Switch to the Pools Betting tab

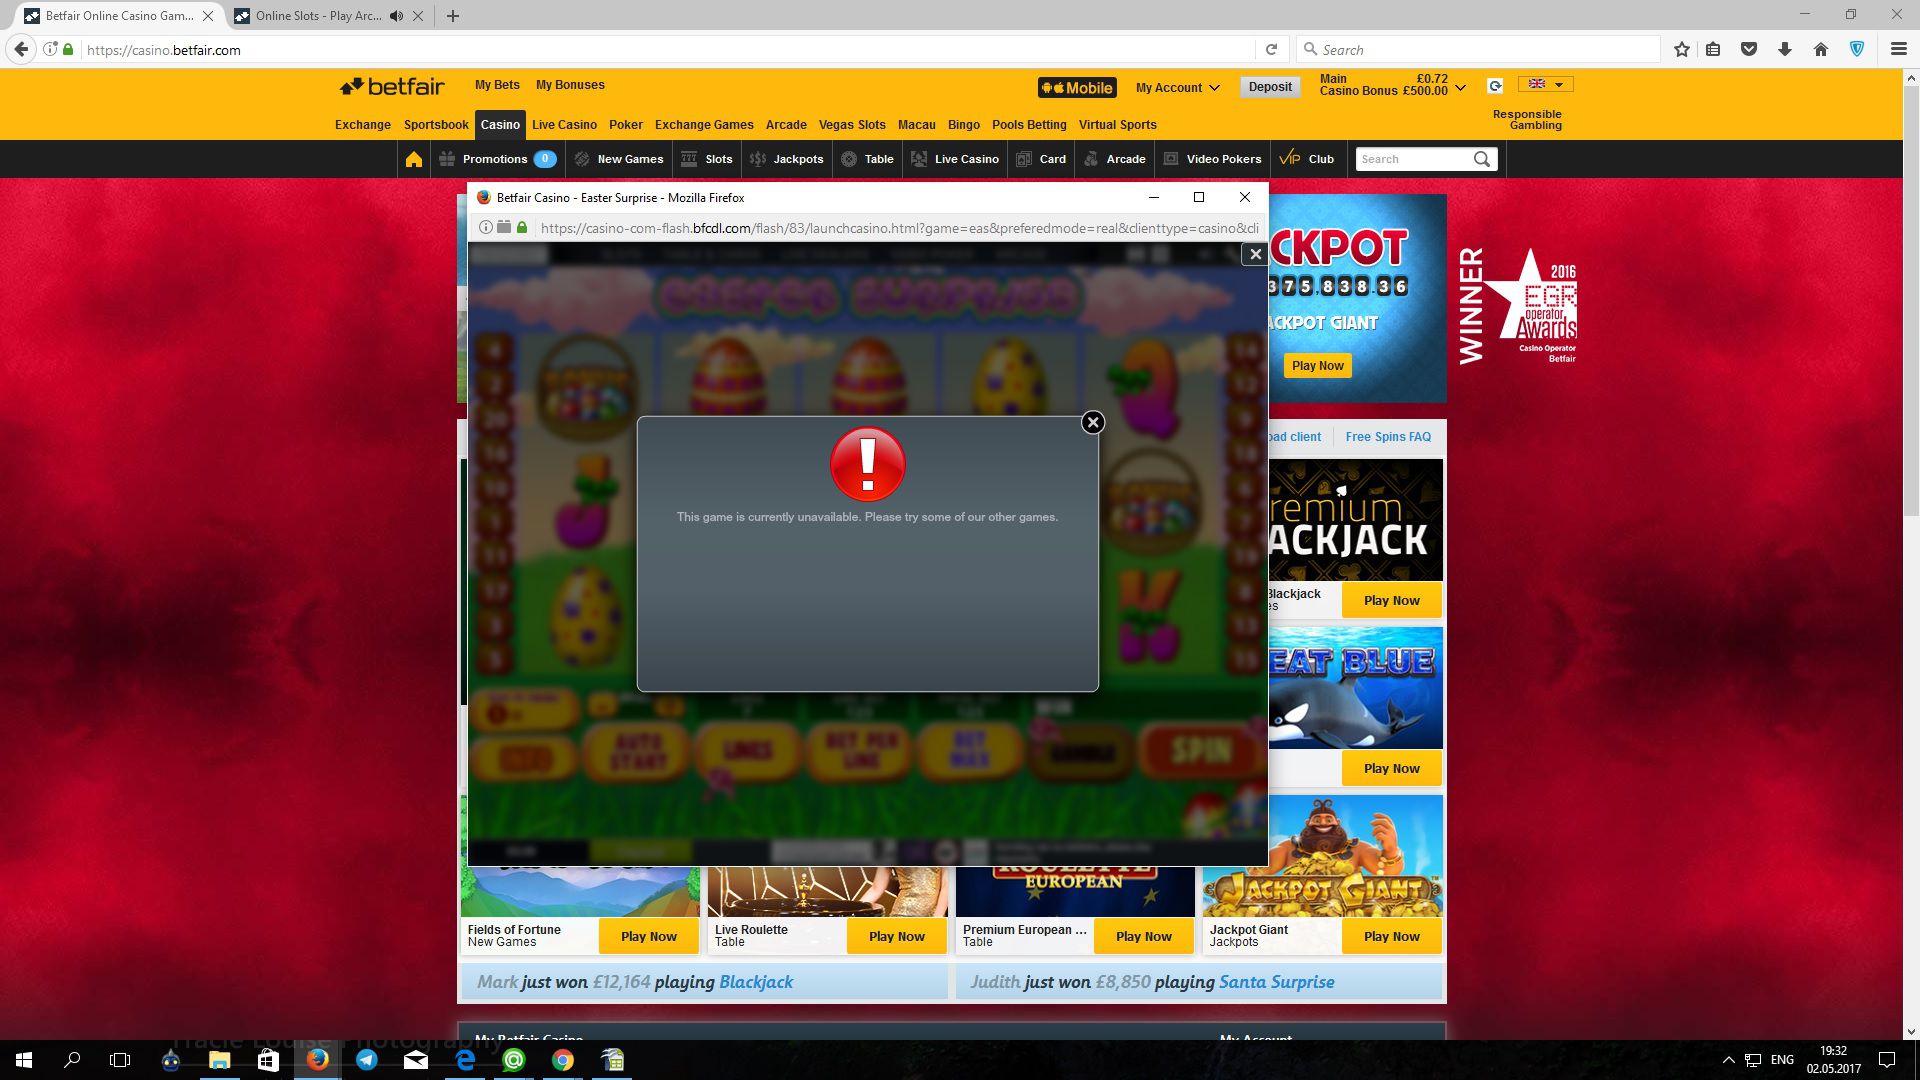click(1029, 125)
